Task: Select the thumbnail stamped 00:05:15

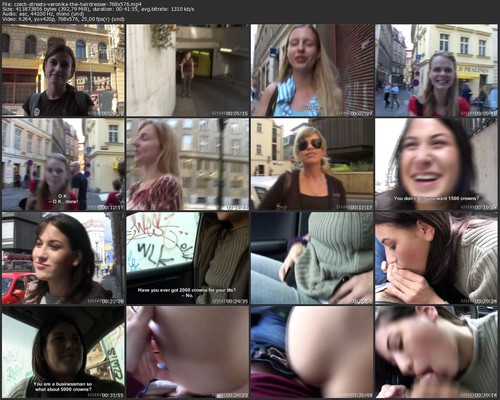Action: coord(188,70)
